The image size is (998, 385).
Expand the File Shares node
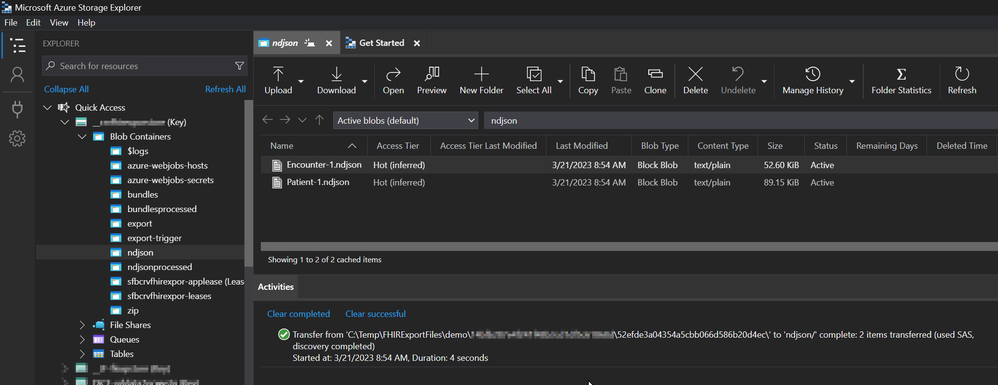tap(81, 325)
